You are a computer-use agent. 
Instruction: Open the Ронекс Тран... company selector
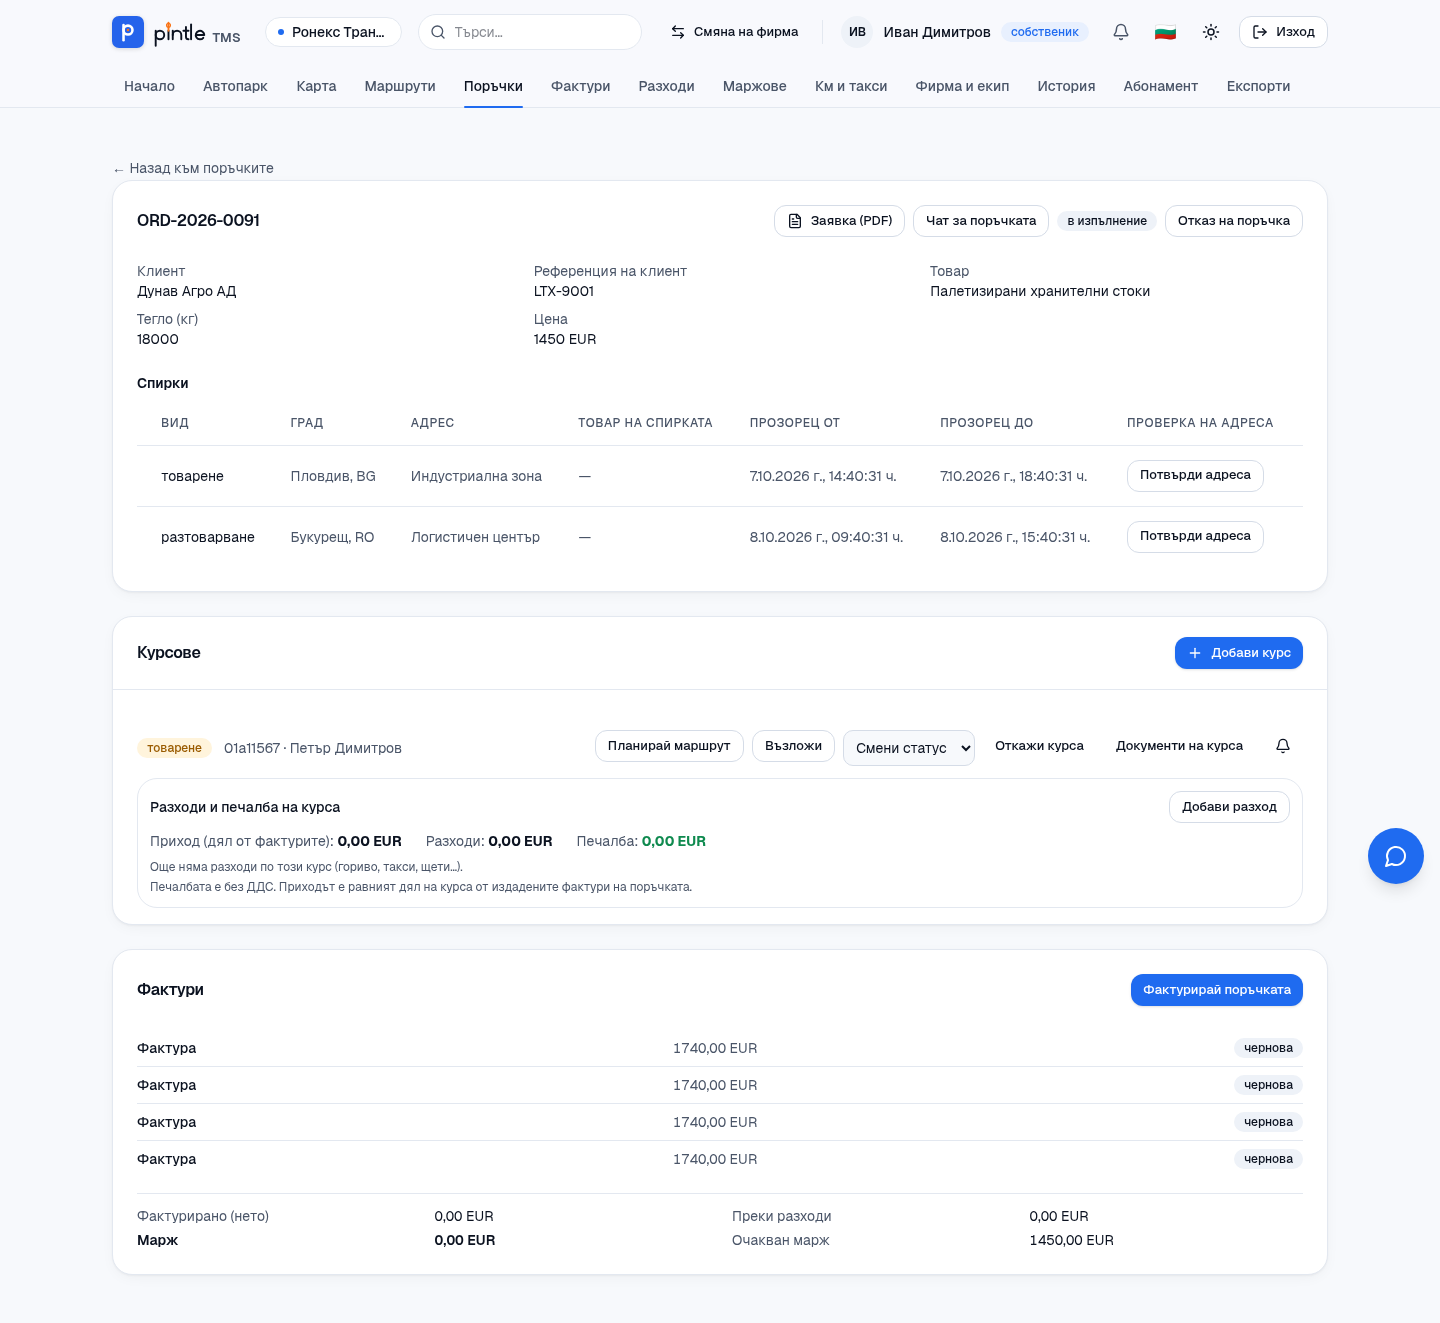click(x=333, y=32)
